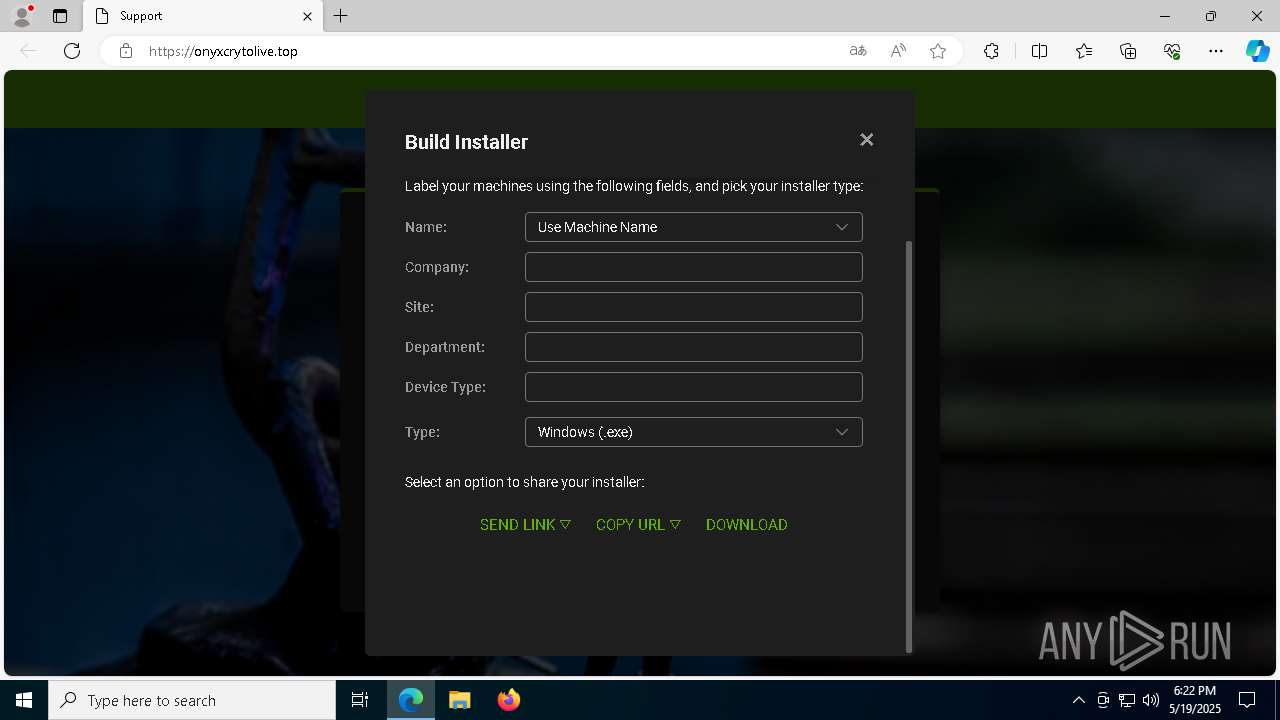Open Collections panel

tap(1128, 51)
